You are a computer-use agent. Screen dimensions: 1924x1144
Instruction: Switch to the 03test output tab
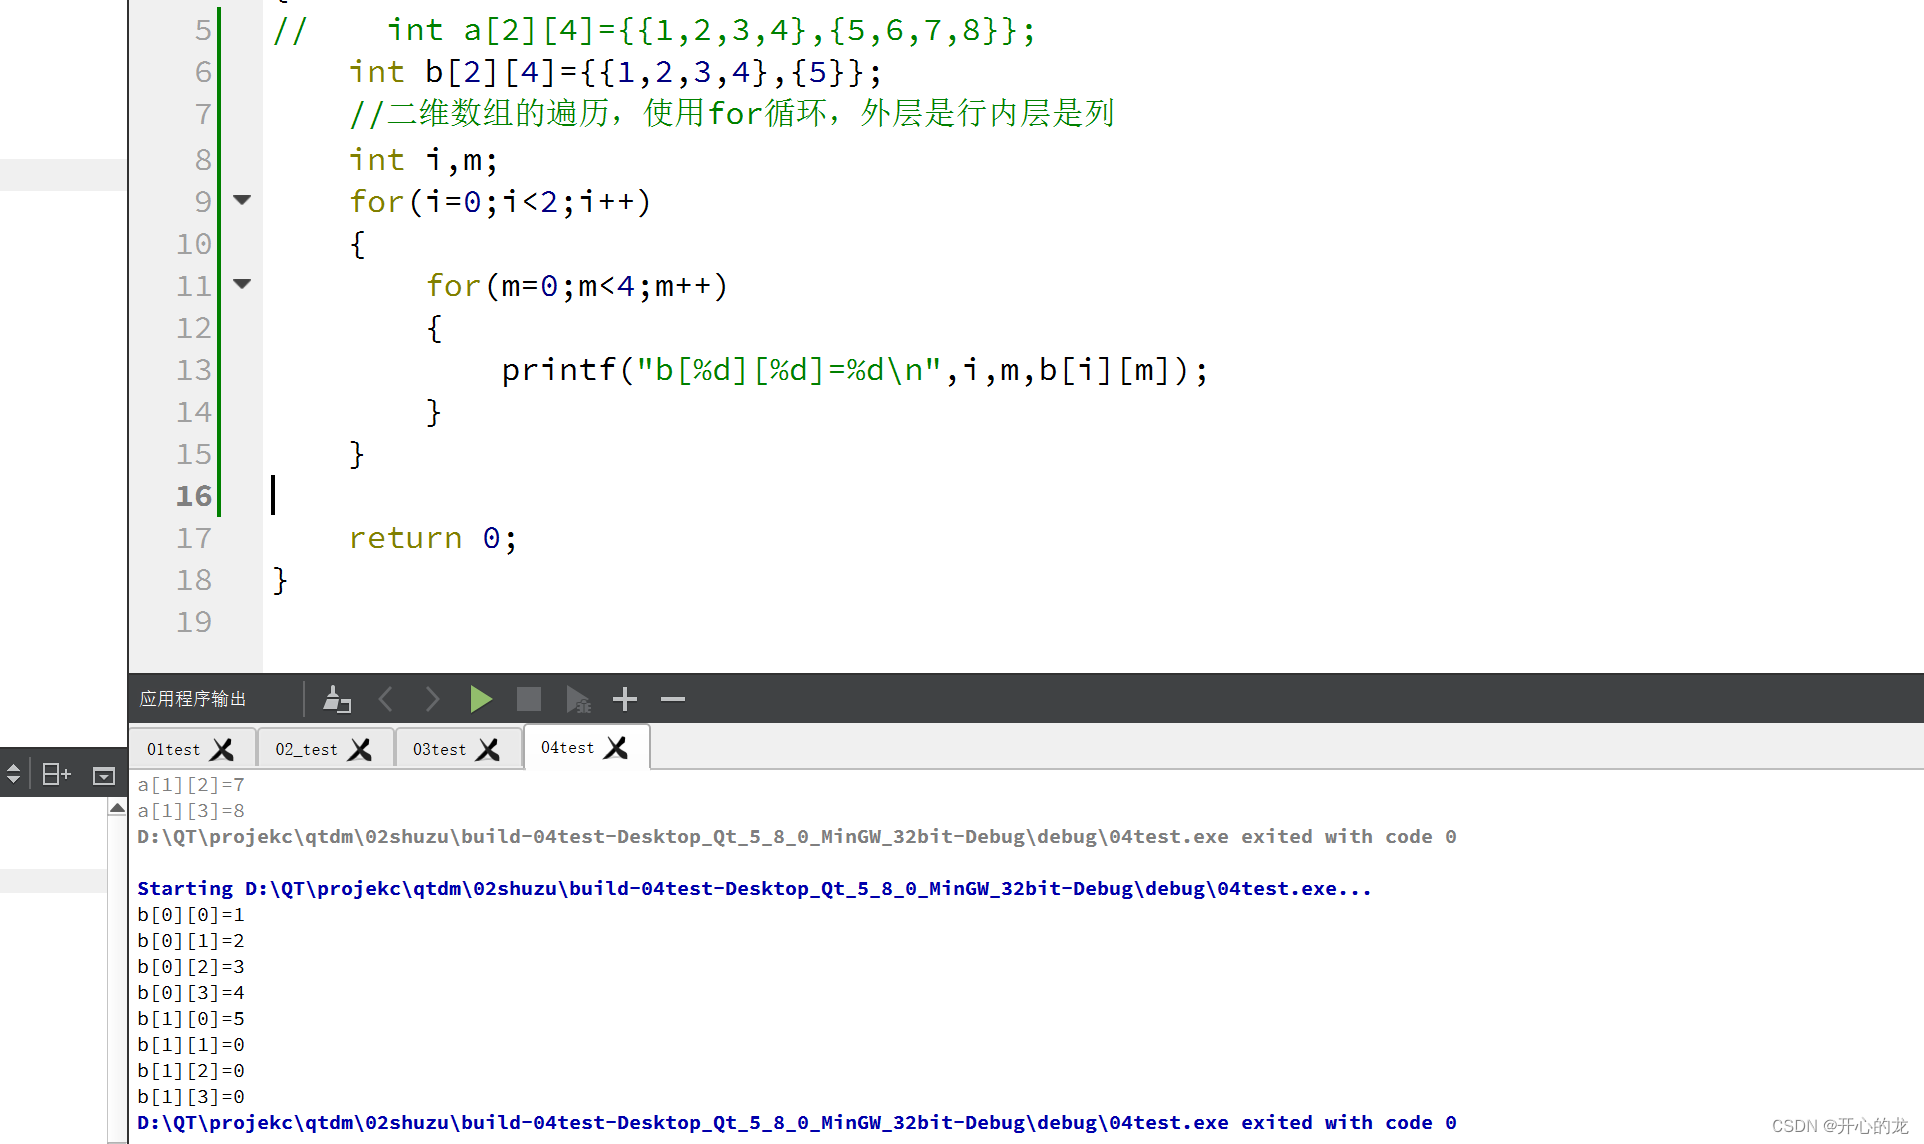439,749
